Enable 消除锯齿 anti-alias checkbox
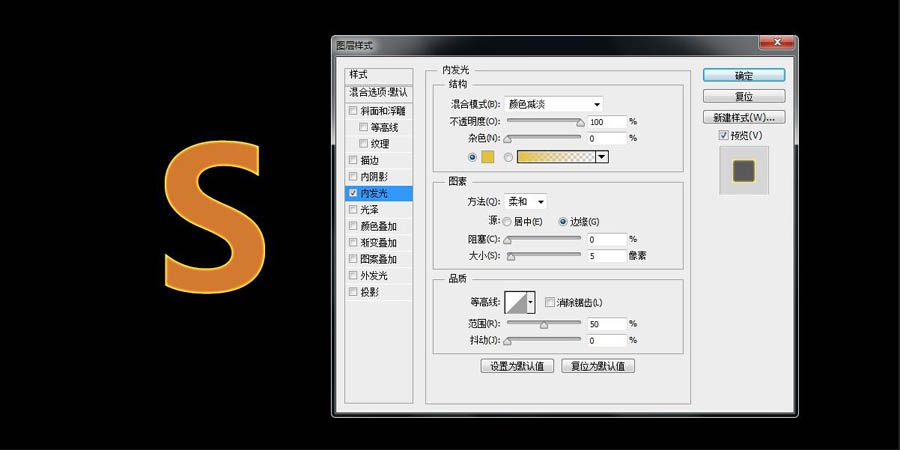The height and width of the screenshot is (450, 900). tap(550, 302)
